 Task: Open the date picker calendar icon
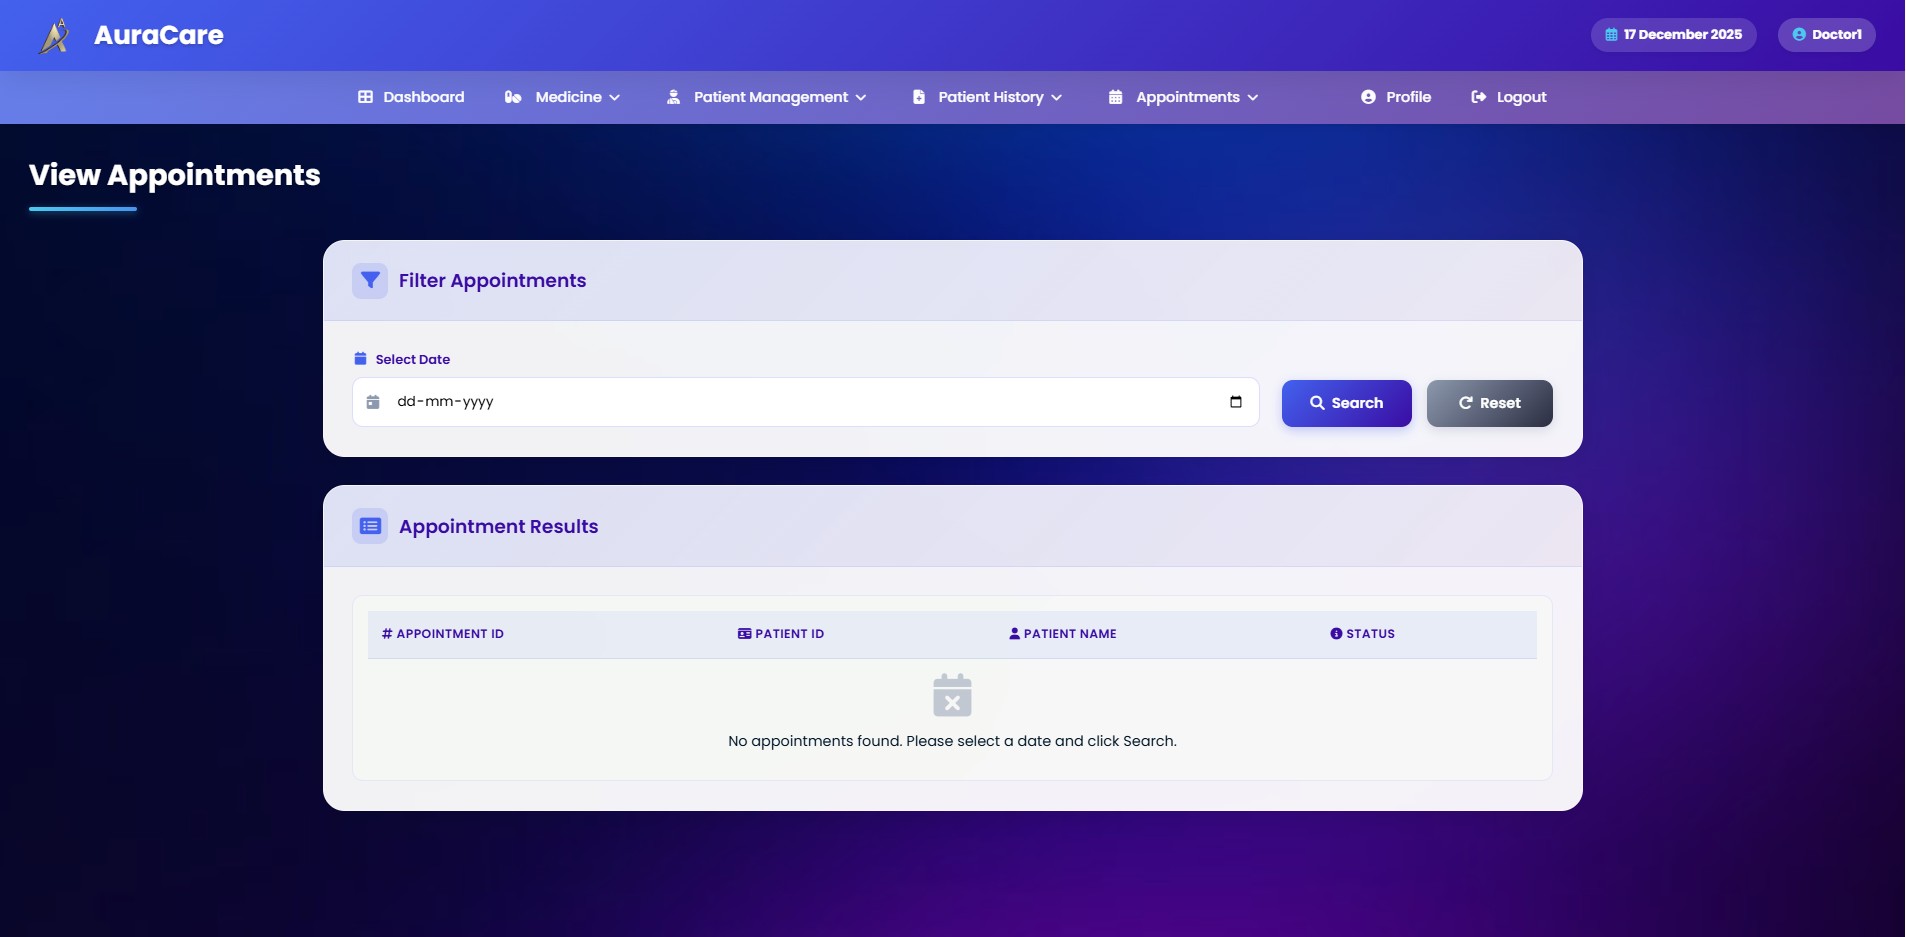(1236, 402)
